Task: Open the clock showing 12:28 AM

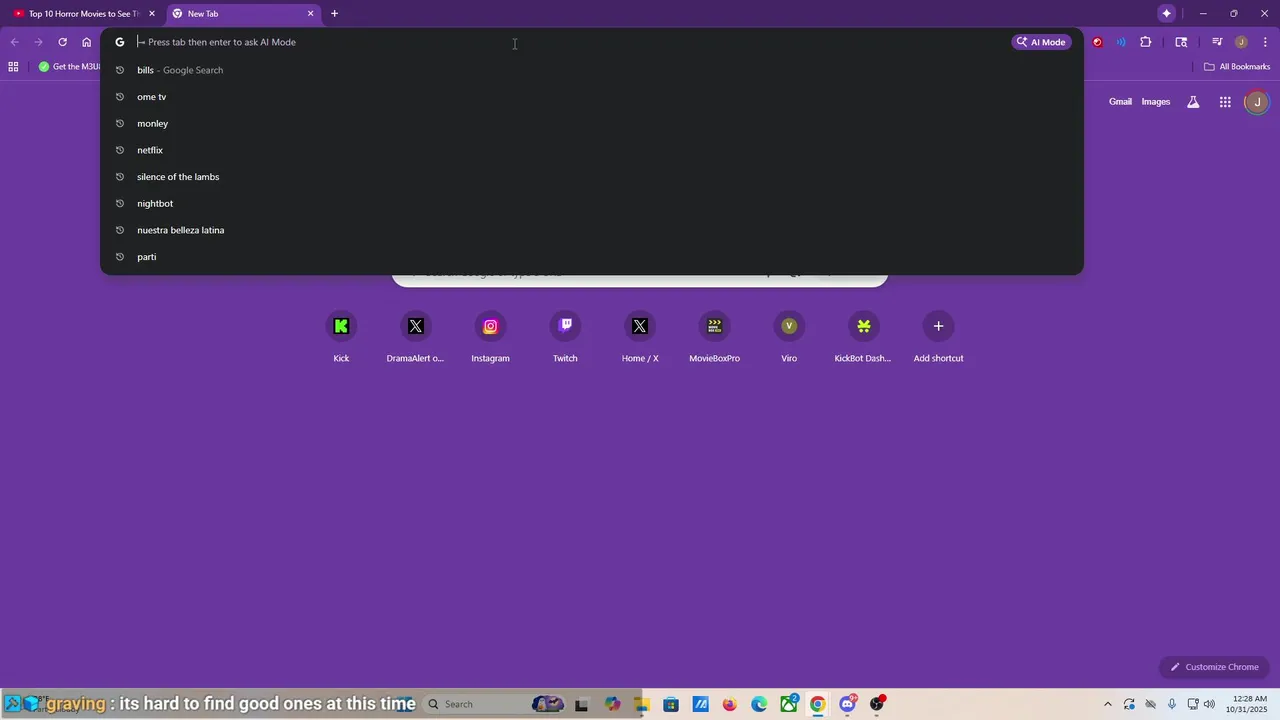Action: 1247,704
